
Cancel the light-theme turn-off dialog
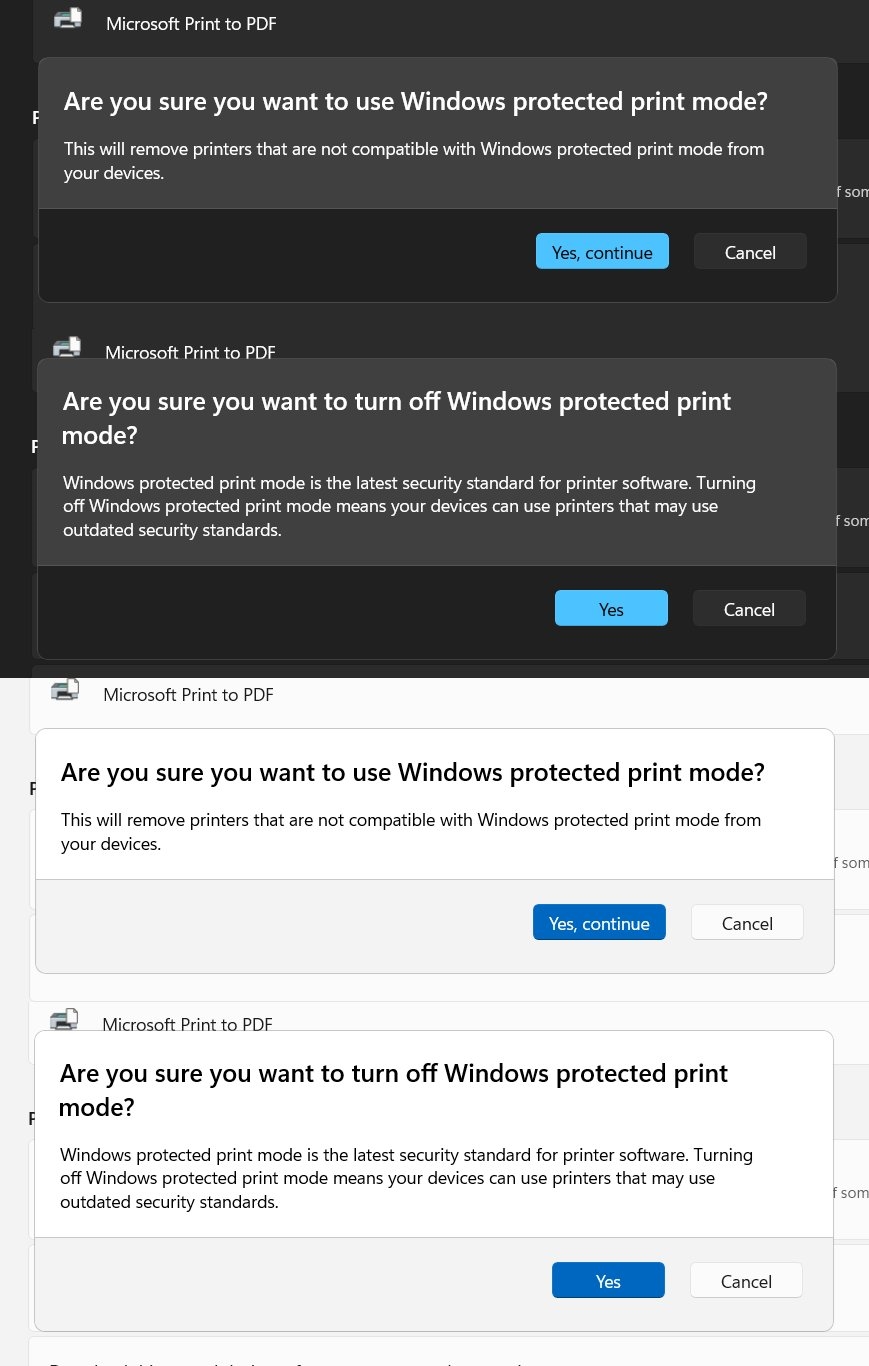(x=746, y=1280)
